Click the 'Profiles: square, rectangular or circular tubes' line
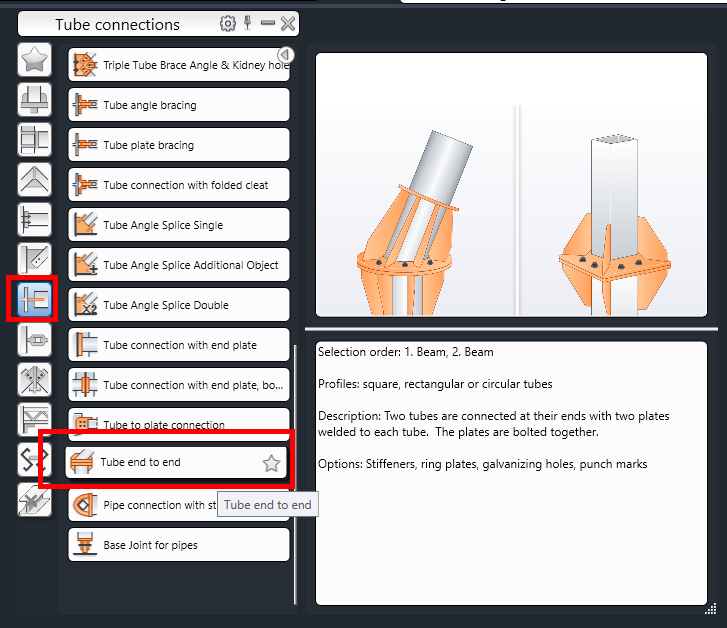 pos(435,384)
